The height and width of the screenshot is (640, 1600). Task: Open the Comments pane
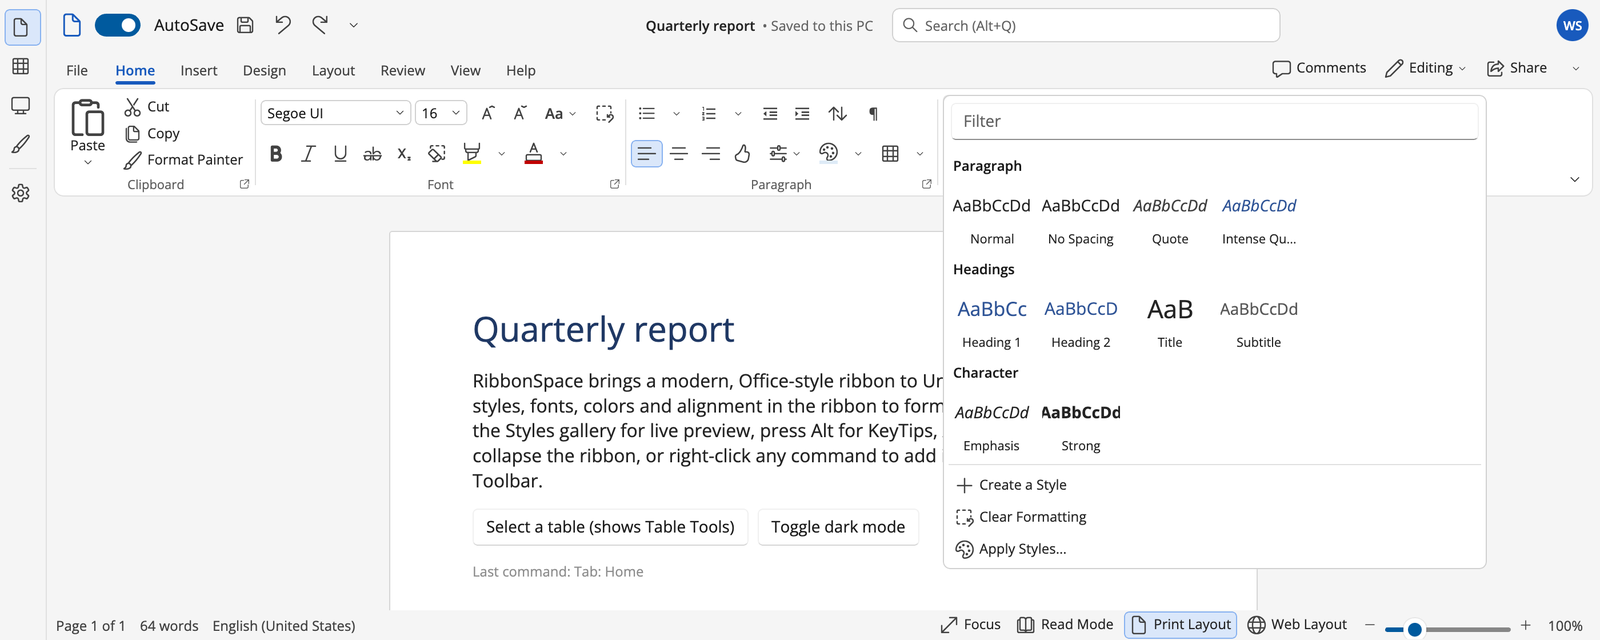(1319, 68)
